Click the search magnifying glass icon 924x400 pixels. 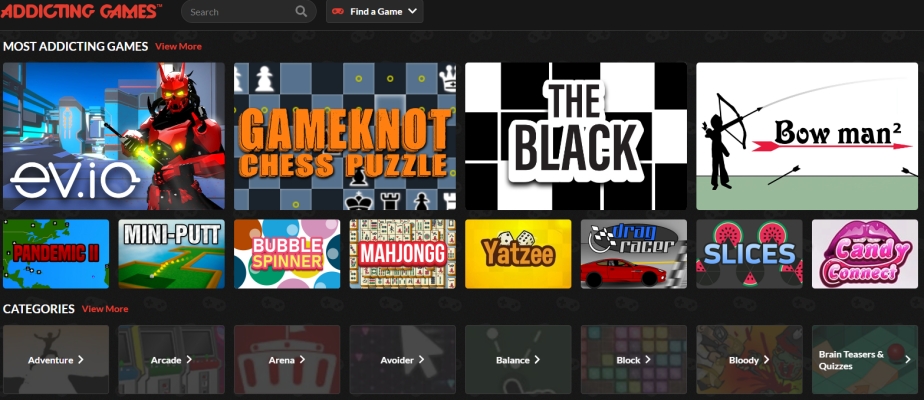click(x=302, y=12)
